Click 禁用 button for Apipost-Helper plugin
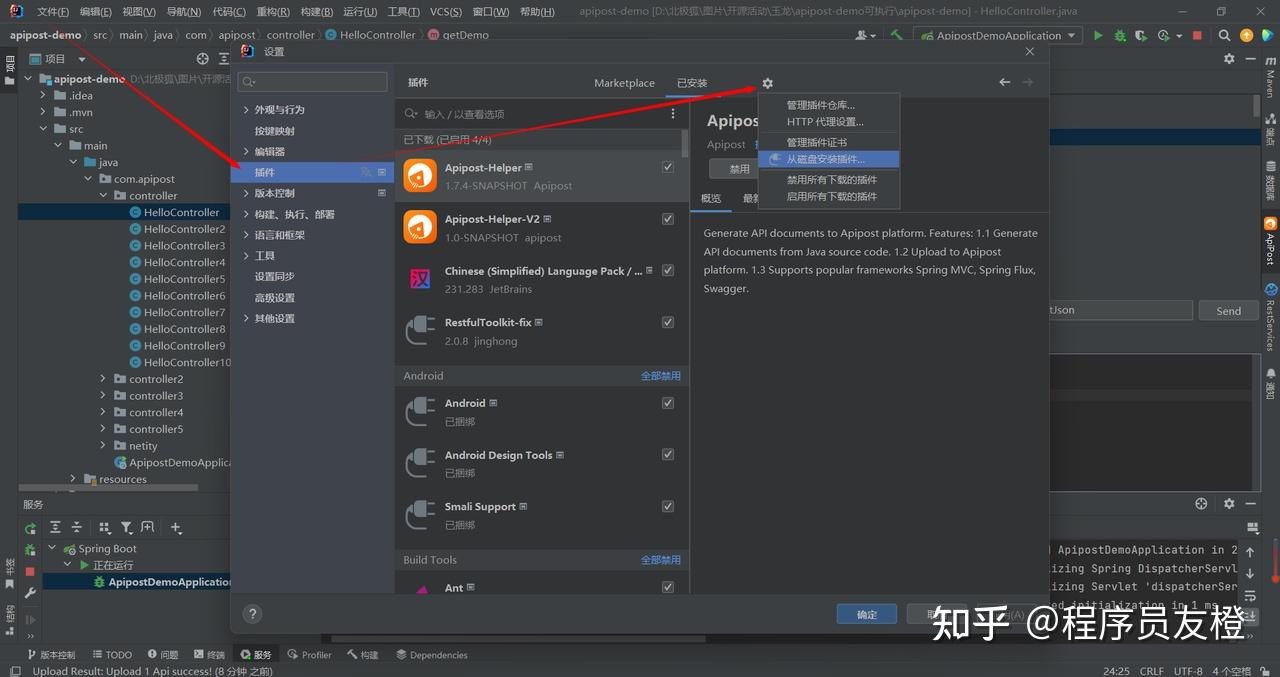The image size is (1280, 677). coord(739,169)
